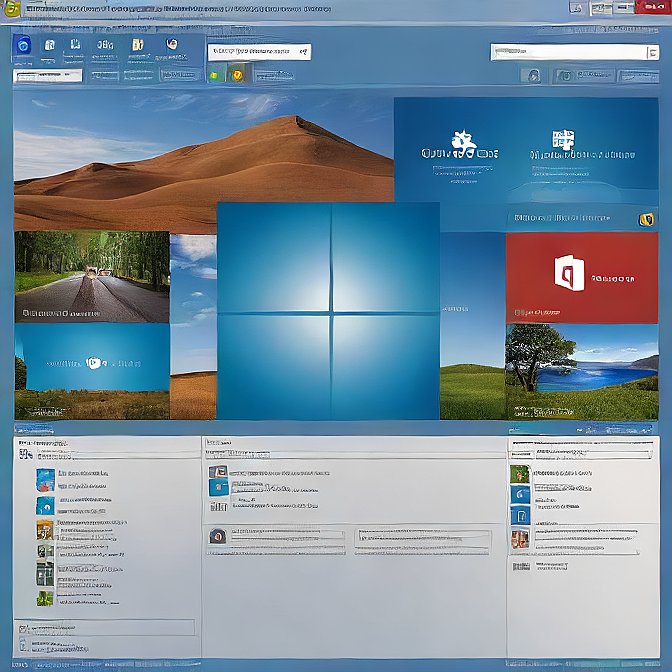The image size is (672, 672).
Task: Open the large blue Windows logo tile
Action: [328, 311]
